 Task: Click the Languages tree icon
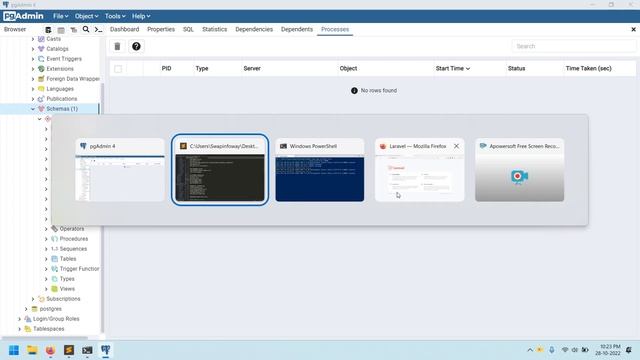[x=41, y=89]
